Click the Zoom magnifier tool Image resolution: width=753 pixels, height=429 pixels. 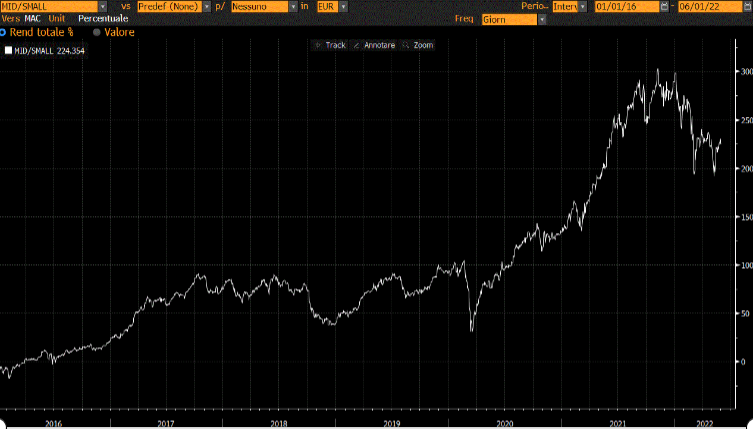point(419,45)
